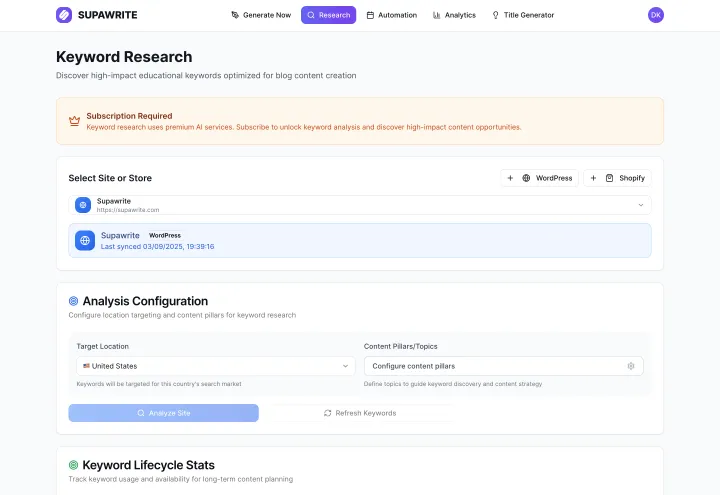
Task: Click the crown icon in subscription banner
Action: coord(74,121)
